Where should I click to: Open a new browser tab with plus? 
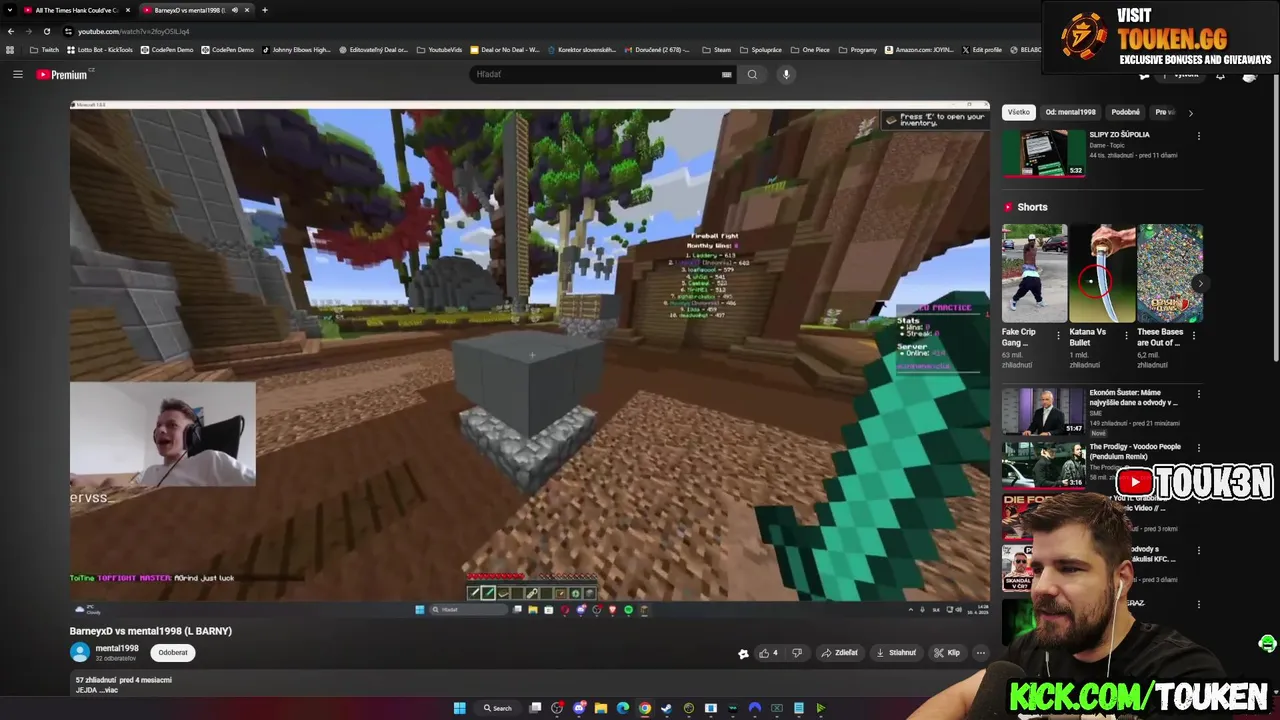click(264, 10)
